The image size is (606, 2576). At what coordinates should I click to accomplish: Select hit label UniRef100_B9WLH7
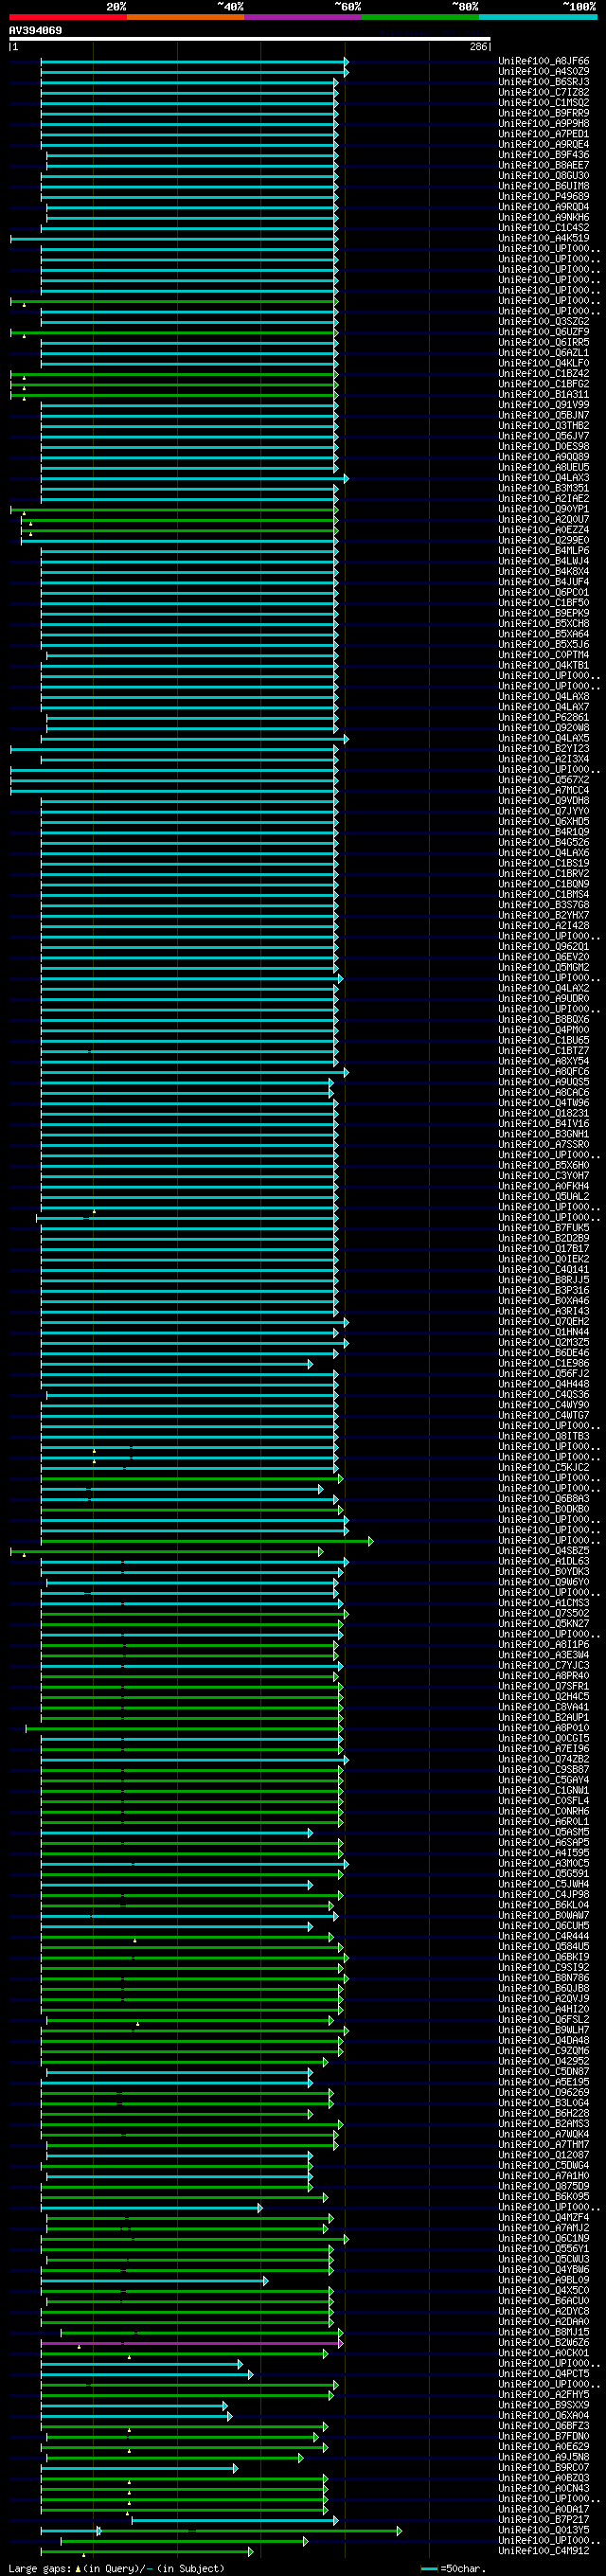coord(544,2031)
